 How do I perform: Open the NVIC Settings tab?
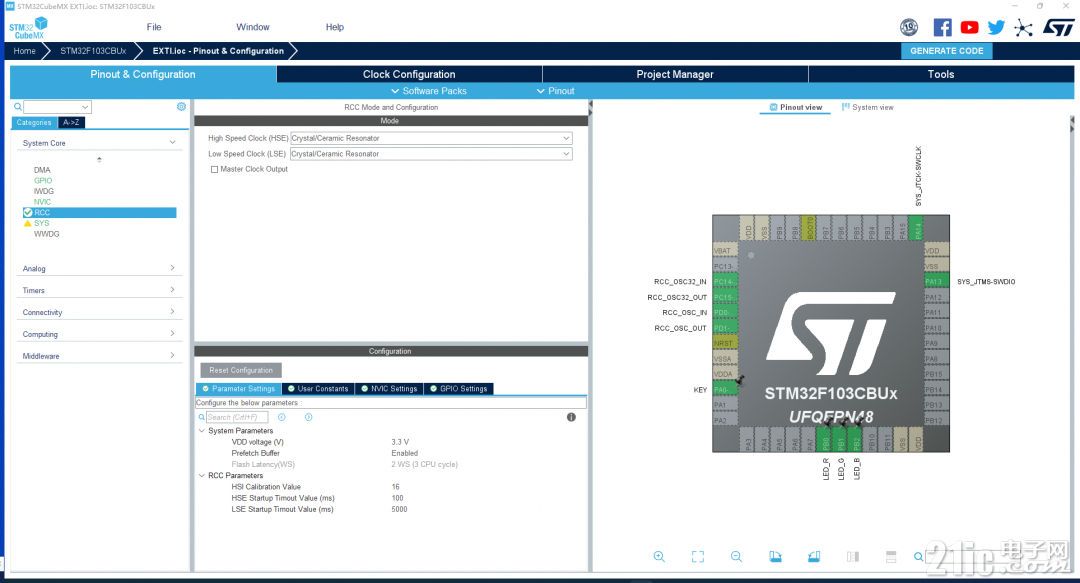point(389,389)
